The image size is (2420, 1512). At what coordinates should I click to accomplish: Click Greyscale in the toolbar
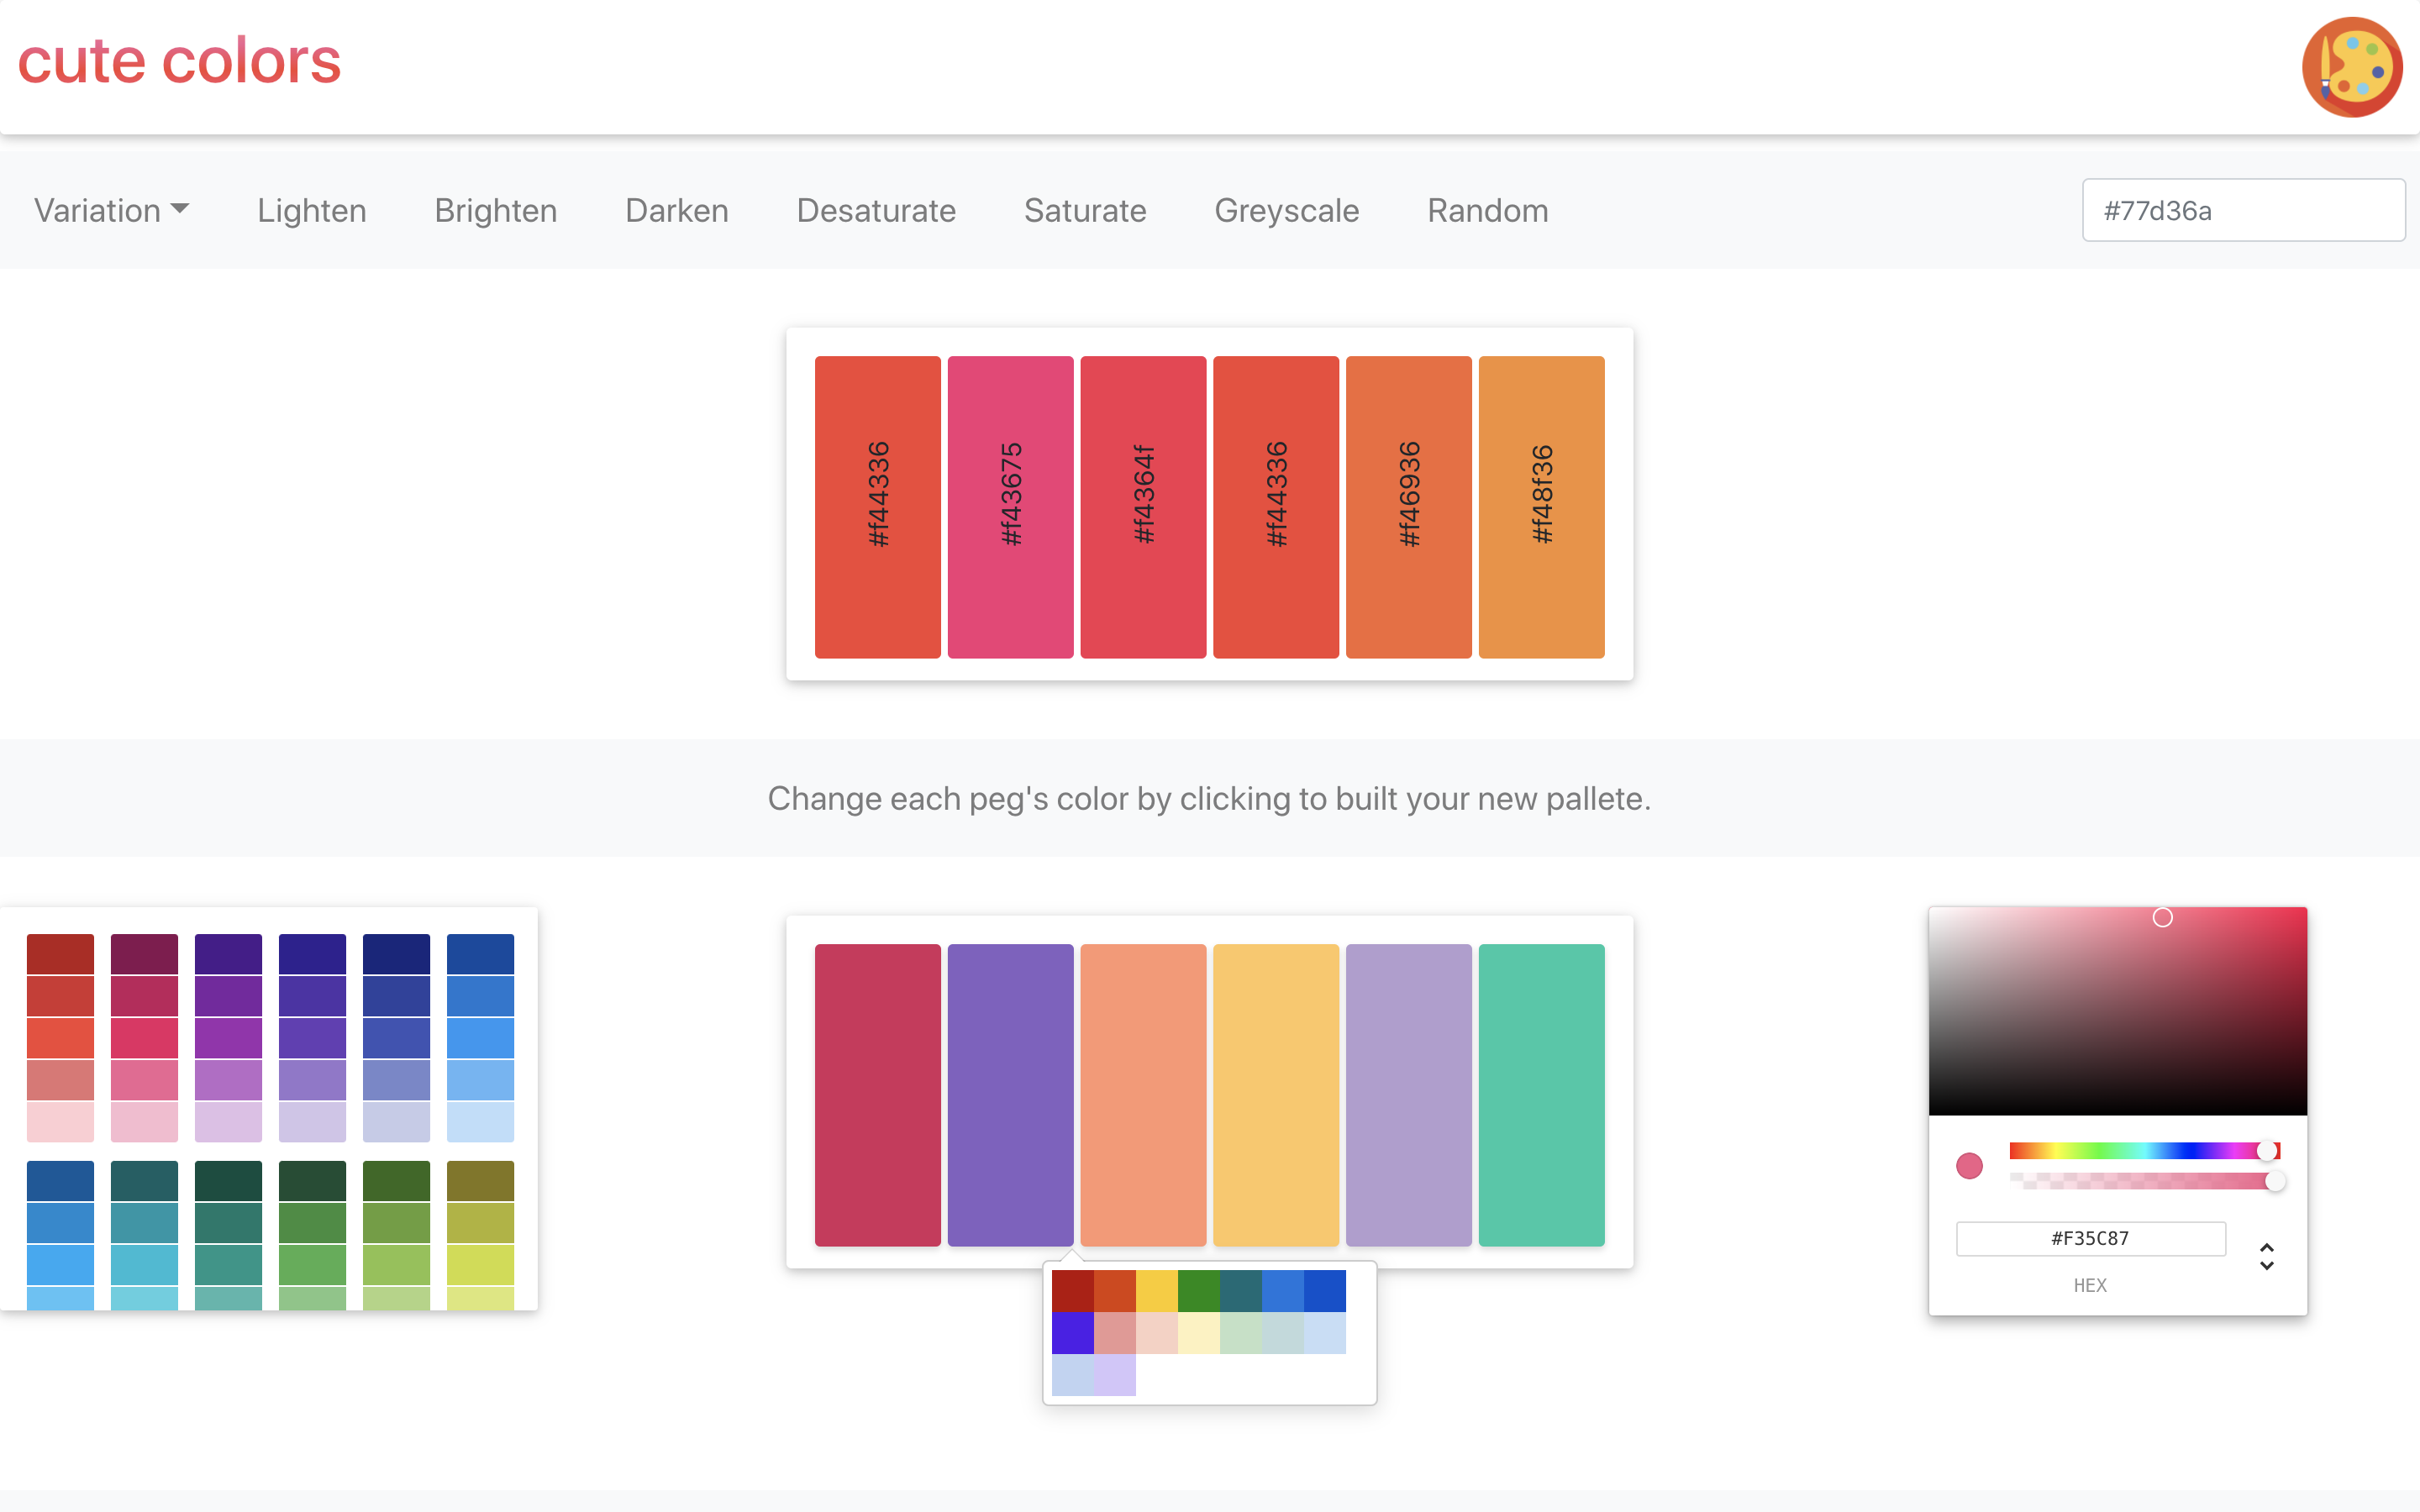(1286, 210)
